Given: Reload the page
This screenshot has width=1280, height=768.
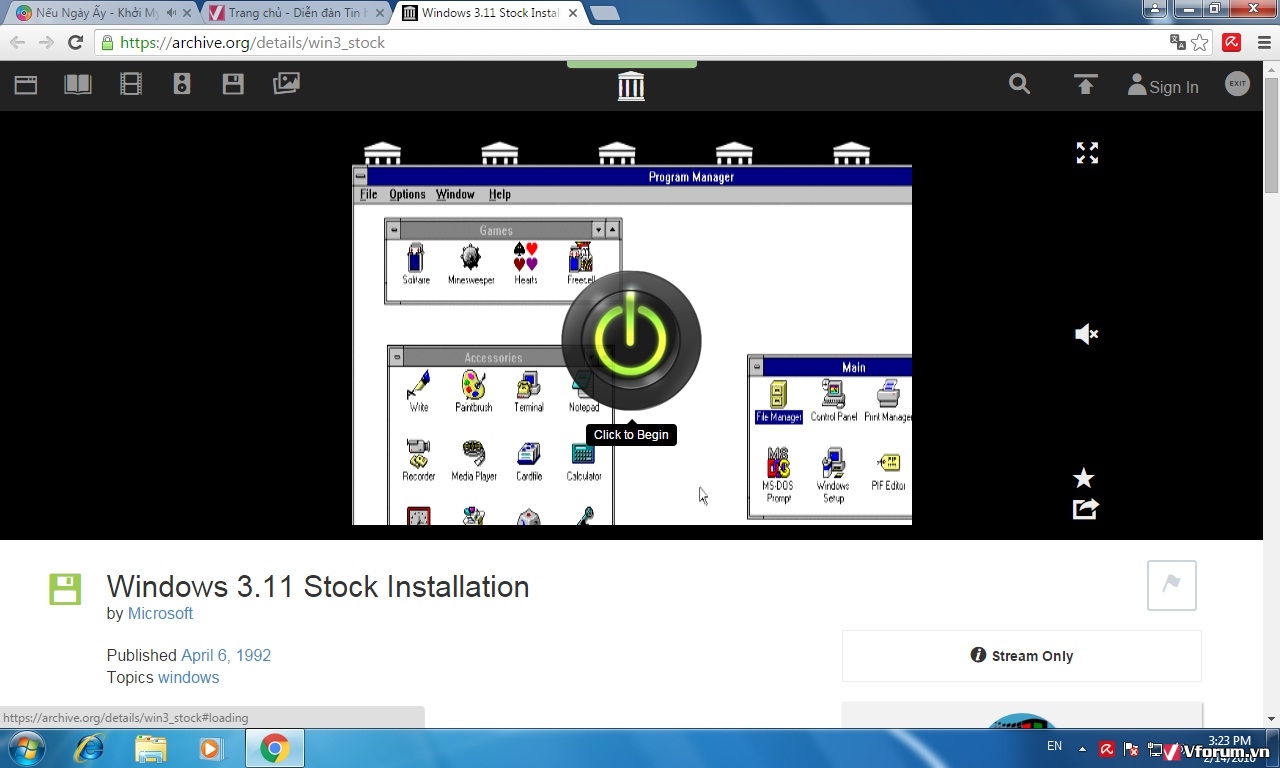Looking at the screenshot, I should pos(75,42).
